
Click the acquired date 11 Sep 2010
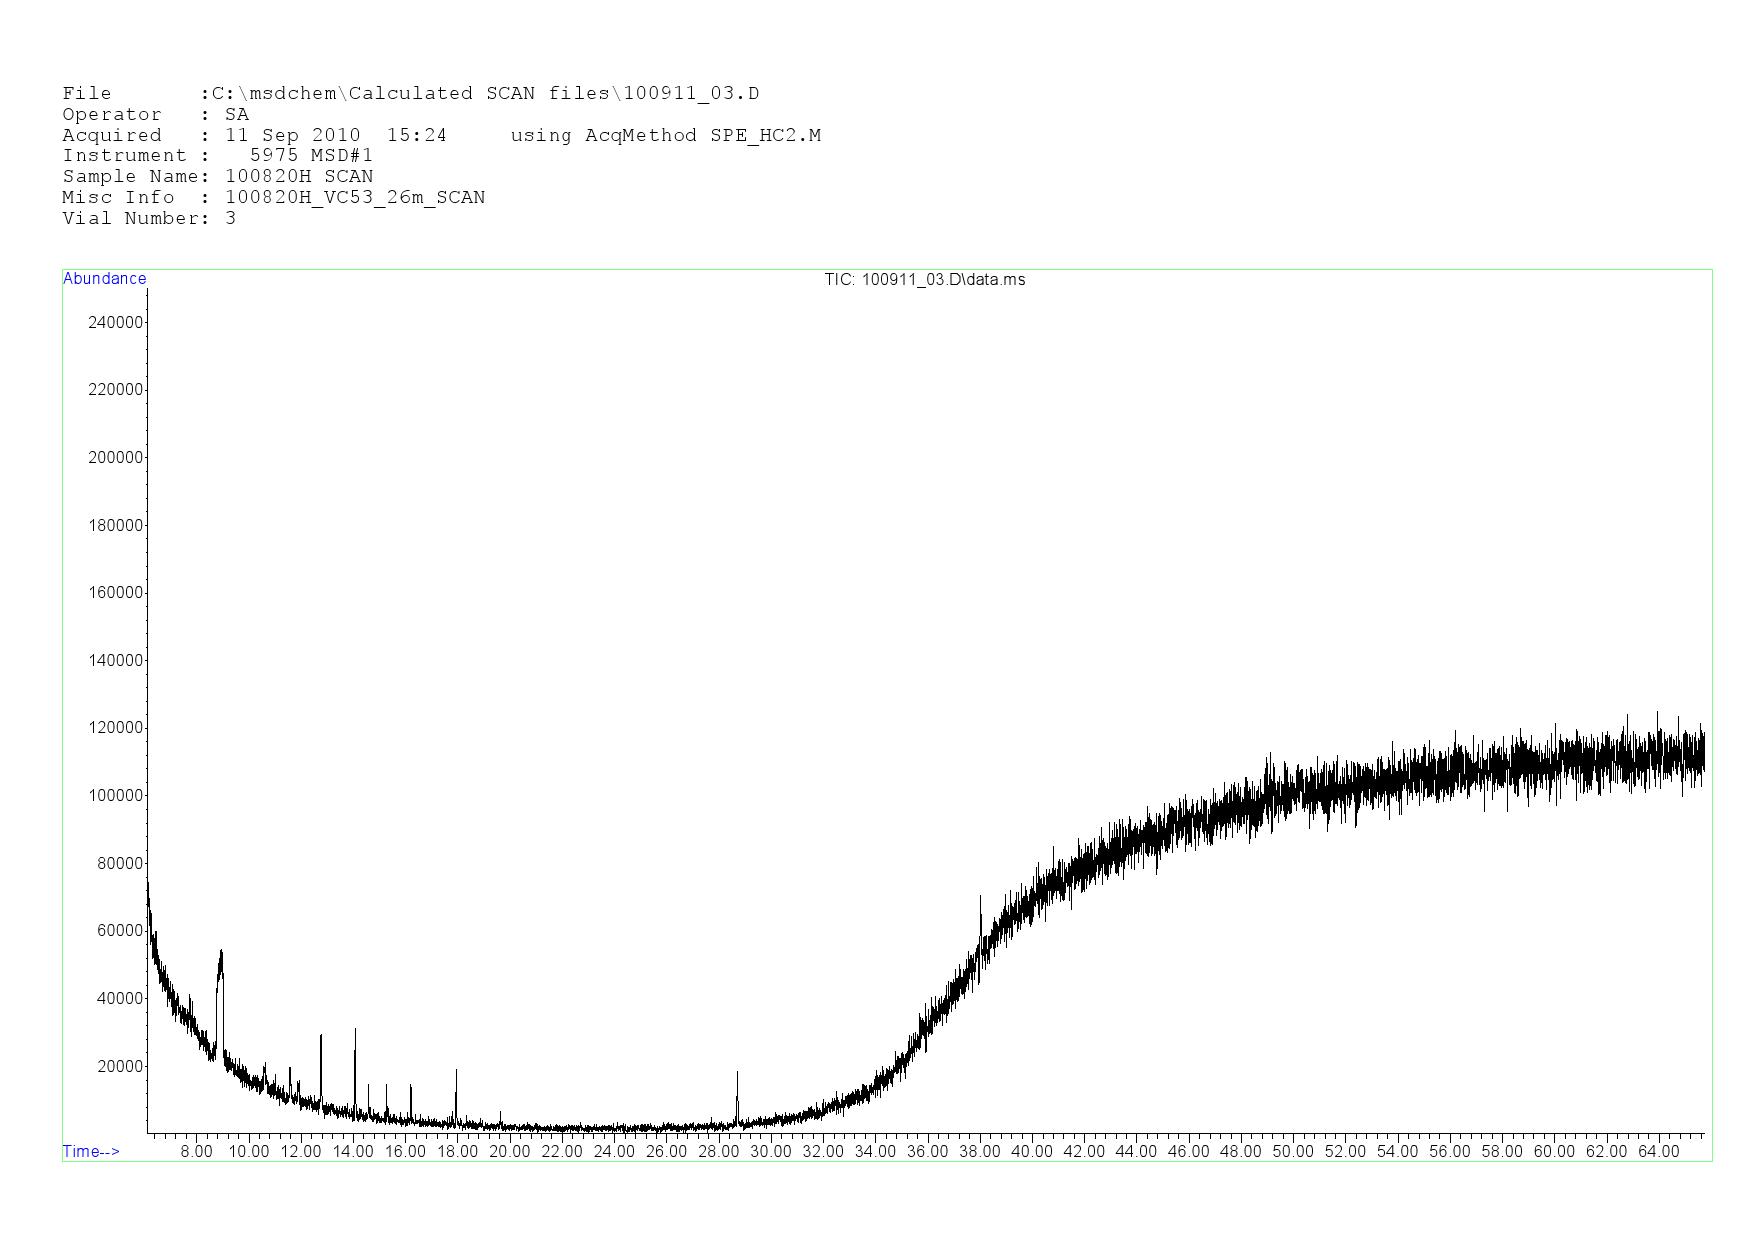292,136
